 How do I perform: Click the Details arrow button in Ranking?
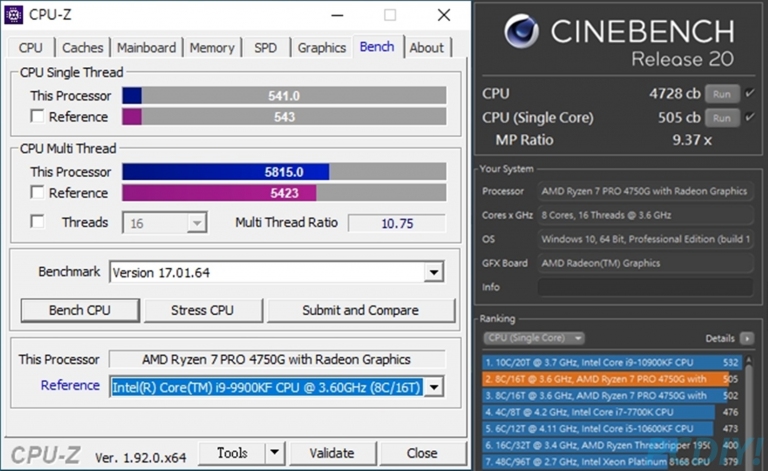click(747, 338)
